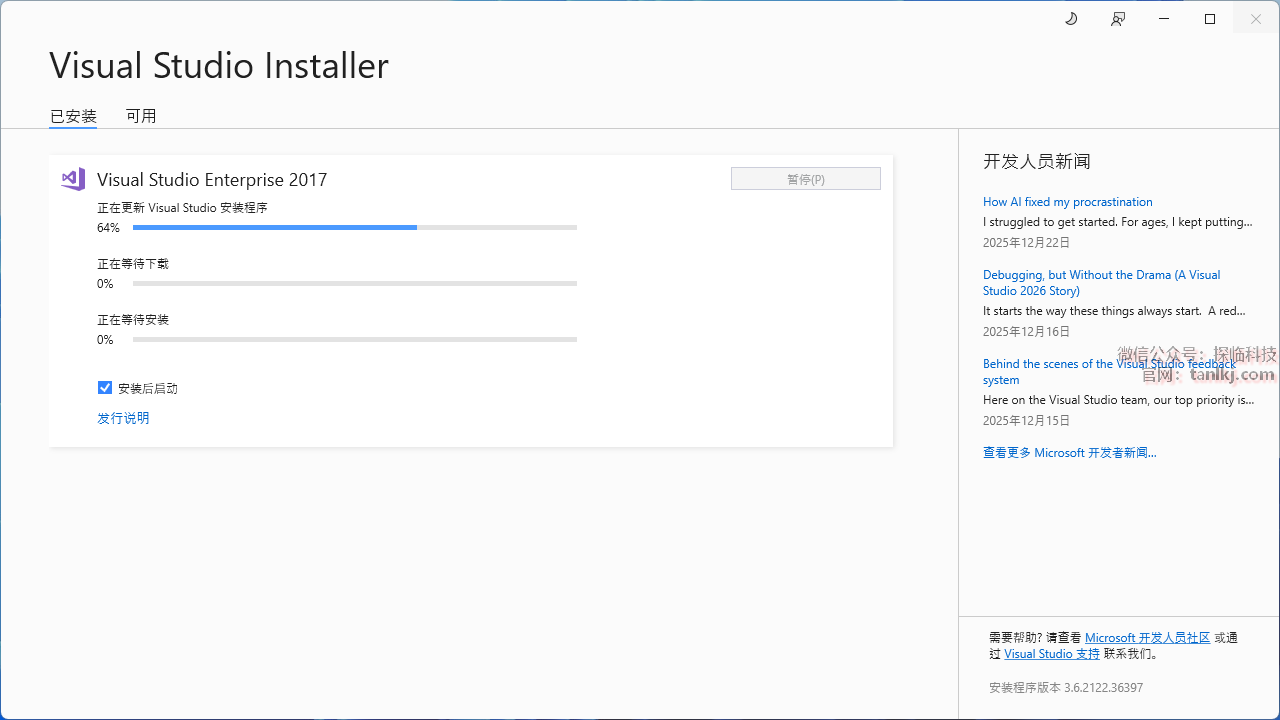This screenshot has width=1280, height=720.
Task: Minimize the Visual Studio Installer window
Action: point(1164,19)
